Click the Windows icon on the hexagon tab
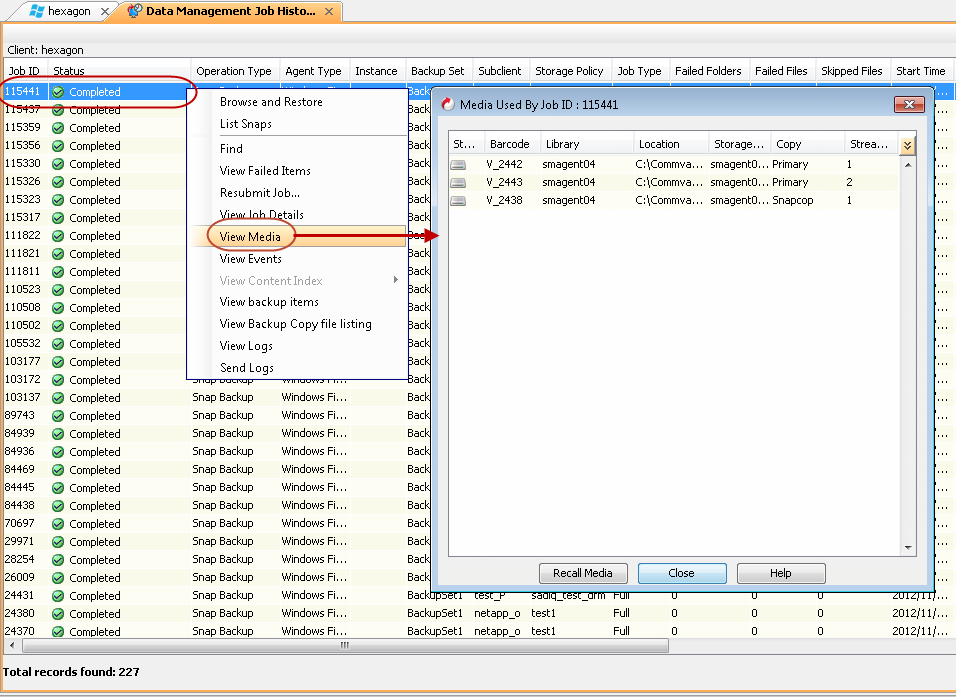This screenshot has height=697, width=956. click(36, 12)
